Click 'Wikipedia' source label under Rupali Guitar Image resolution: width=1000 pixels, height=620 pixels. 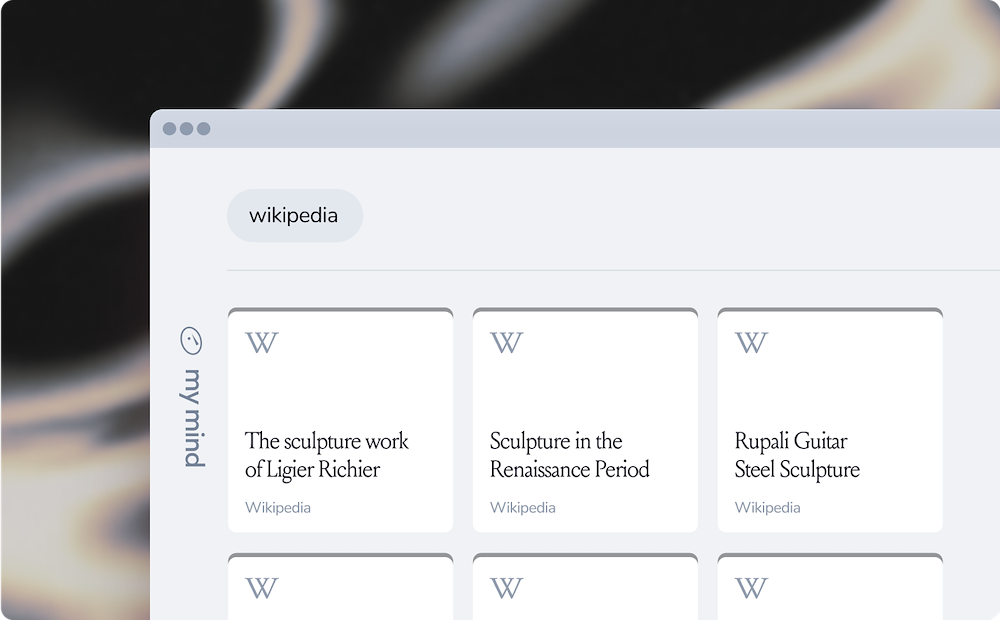pos(768,507)
